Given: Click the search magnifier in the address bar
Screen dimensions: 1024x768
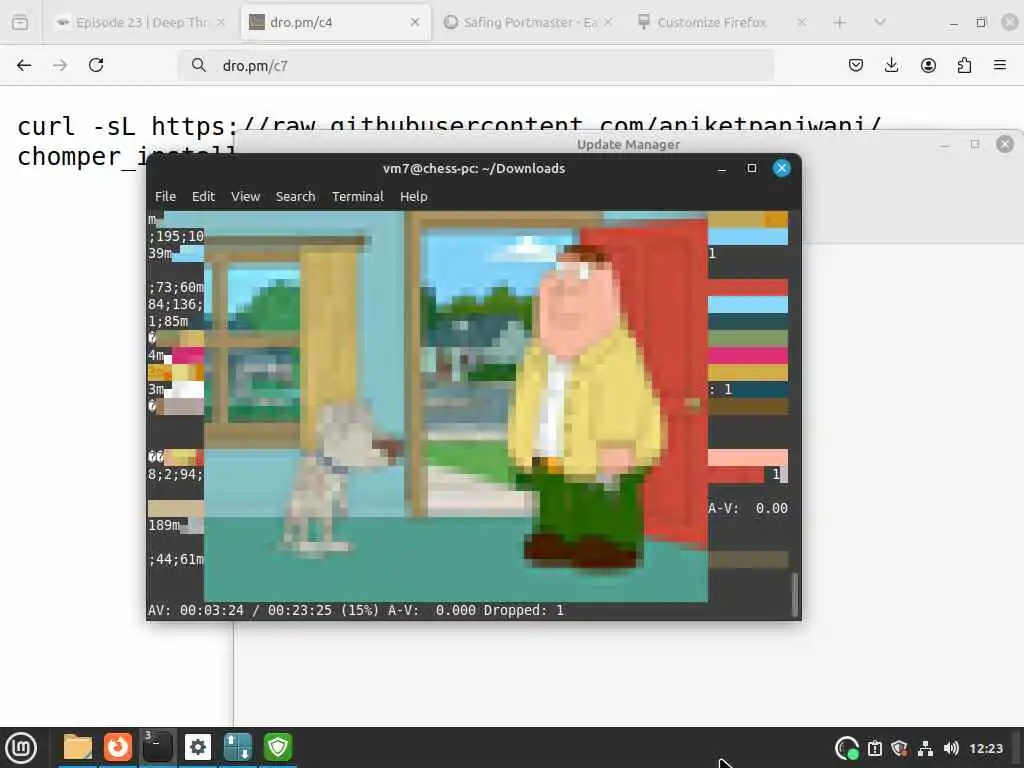Looking at the screenshot, I should (x=199, y=65).
